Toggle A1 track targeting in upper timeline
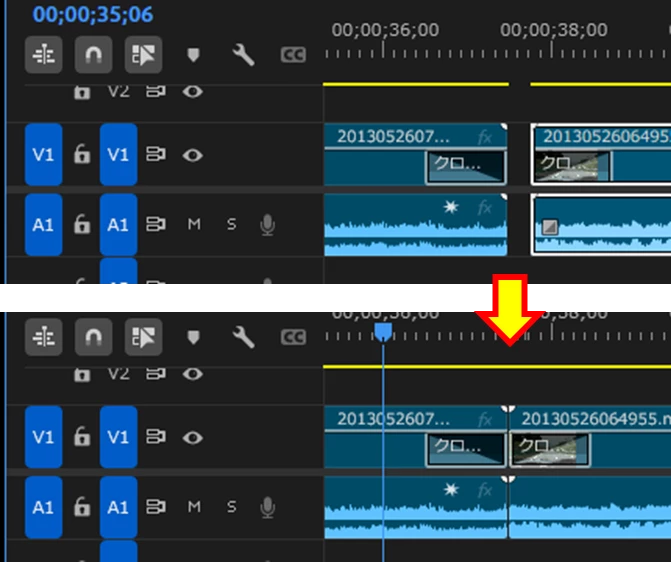The width and height of the screenshot is (671, 562). point(119,225)
